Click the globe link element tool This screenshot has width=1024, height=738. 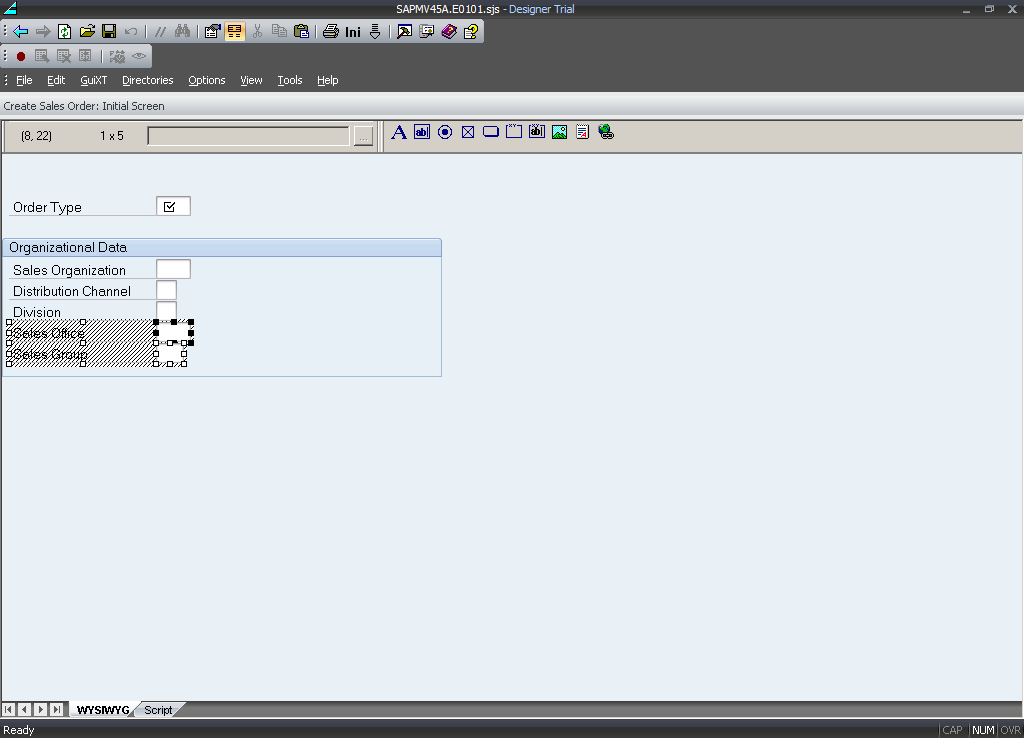(x=606, y=132)
